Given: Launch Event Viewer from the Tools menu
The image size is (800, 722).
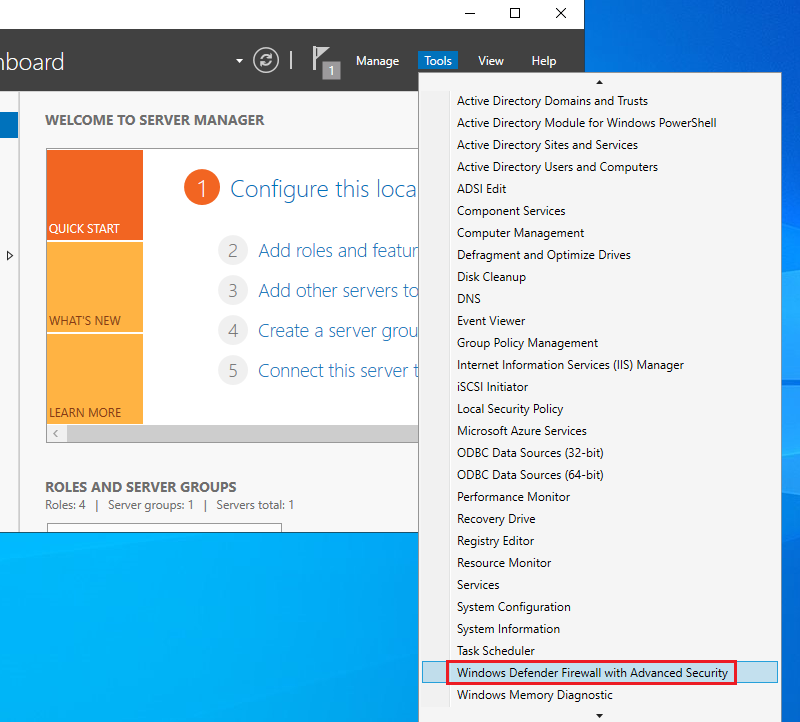Looking at the screenshot, I should (x=490, y=320).
